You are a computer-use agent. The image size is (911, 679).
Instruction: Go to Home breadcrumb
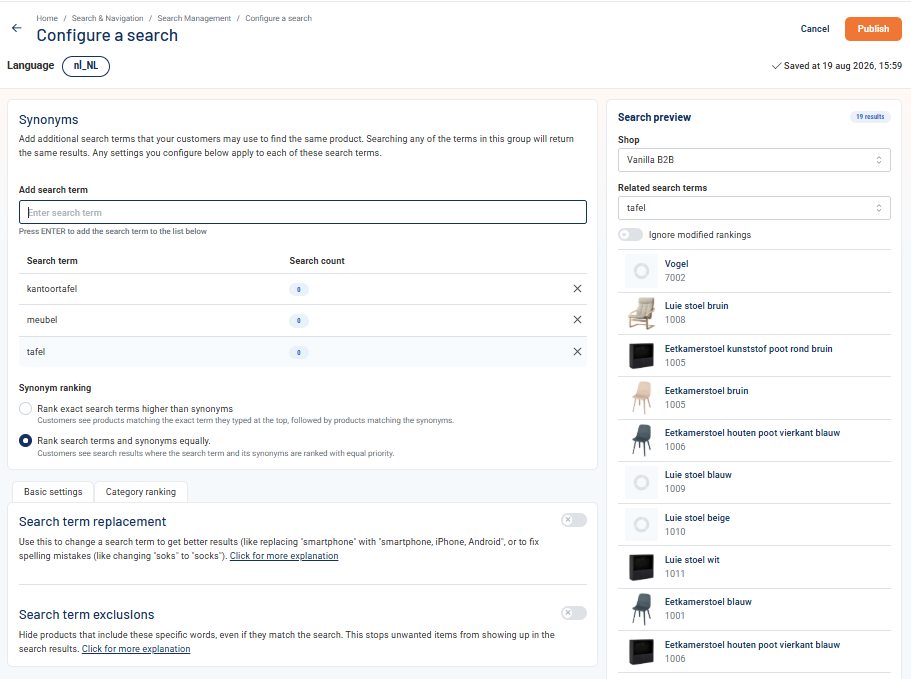point(47,18)
